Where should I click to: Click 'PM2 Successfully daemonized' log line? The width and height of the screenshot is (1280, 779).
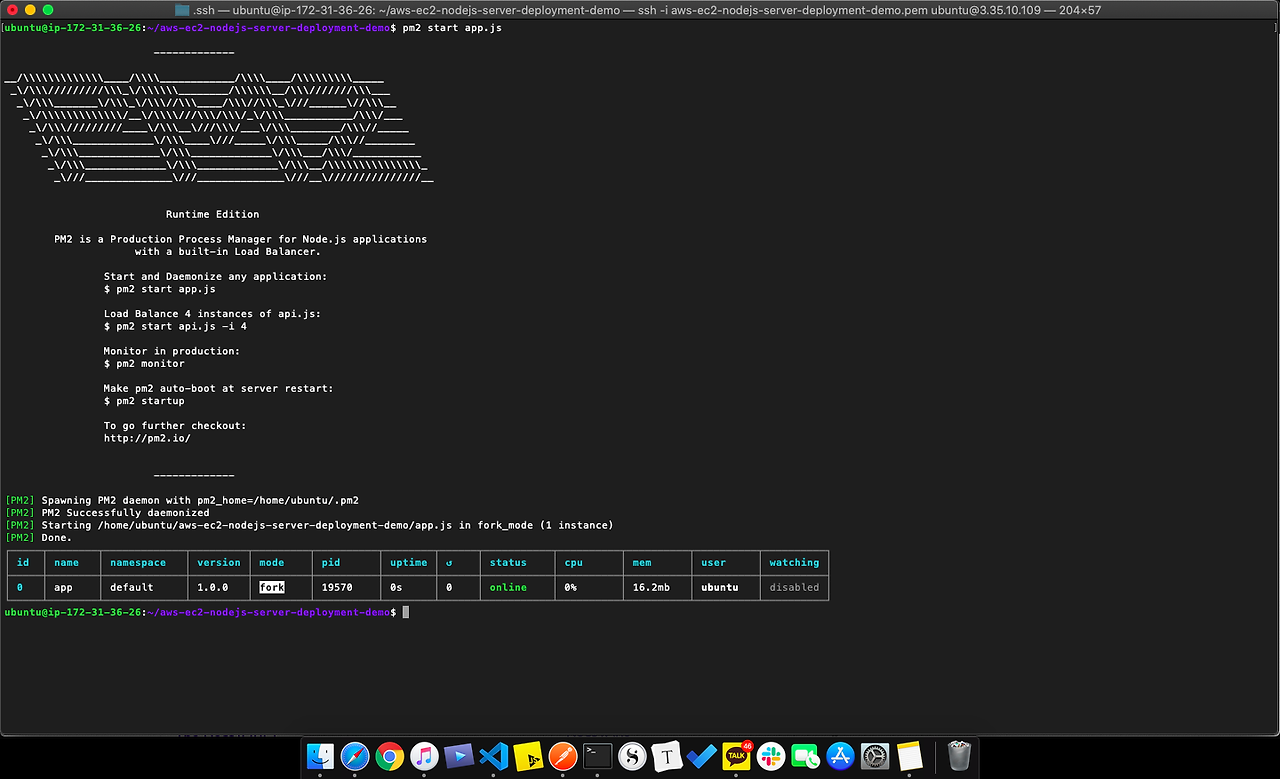[125, 512]
